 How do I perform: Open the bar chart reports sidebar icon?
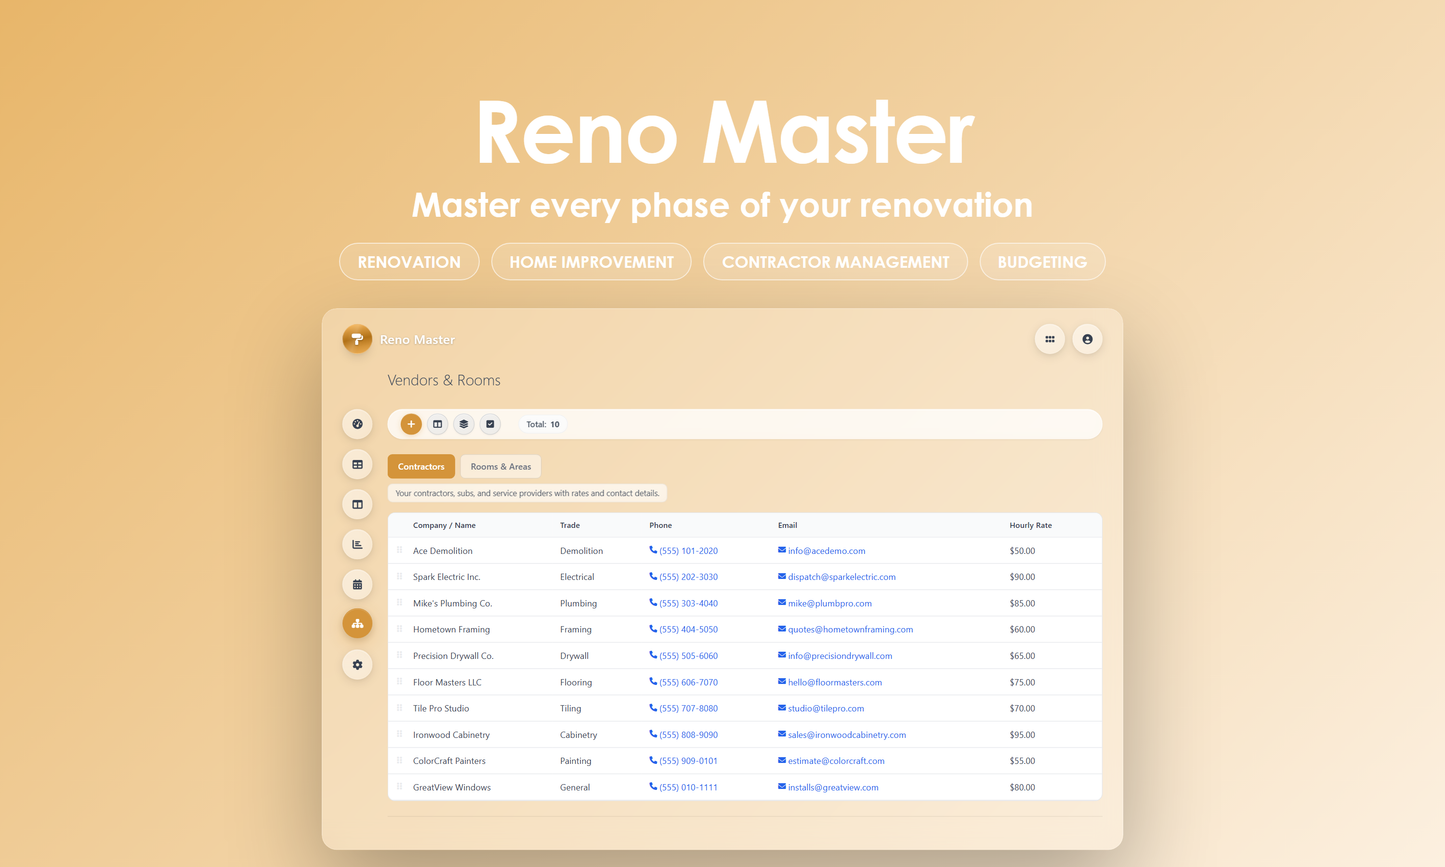(357, 544)
